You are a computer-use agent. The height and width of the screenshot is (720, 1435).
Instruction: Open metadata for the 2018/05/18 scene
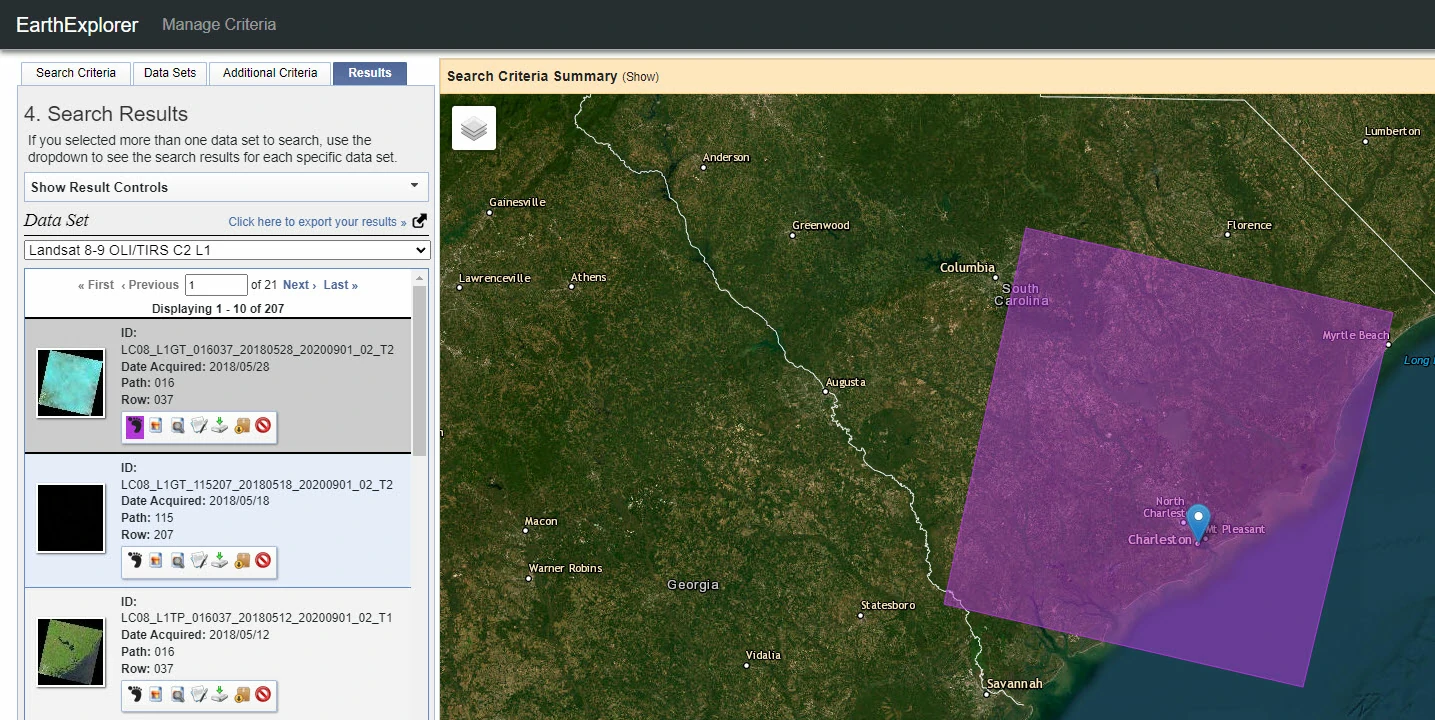tap(199, 561)
